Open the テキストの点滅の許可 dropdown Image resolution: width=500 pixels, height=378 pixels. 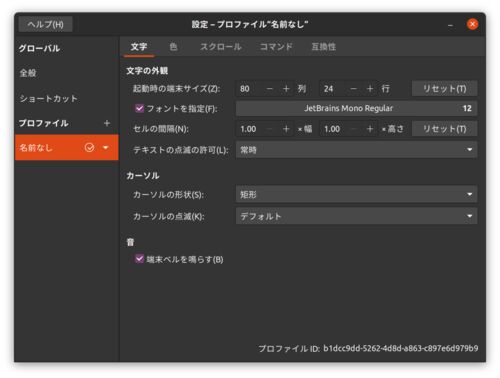coord(356,150)
